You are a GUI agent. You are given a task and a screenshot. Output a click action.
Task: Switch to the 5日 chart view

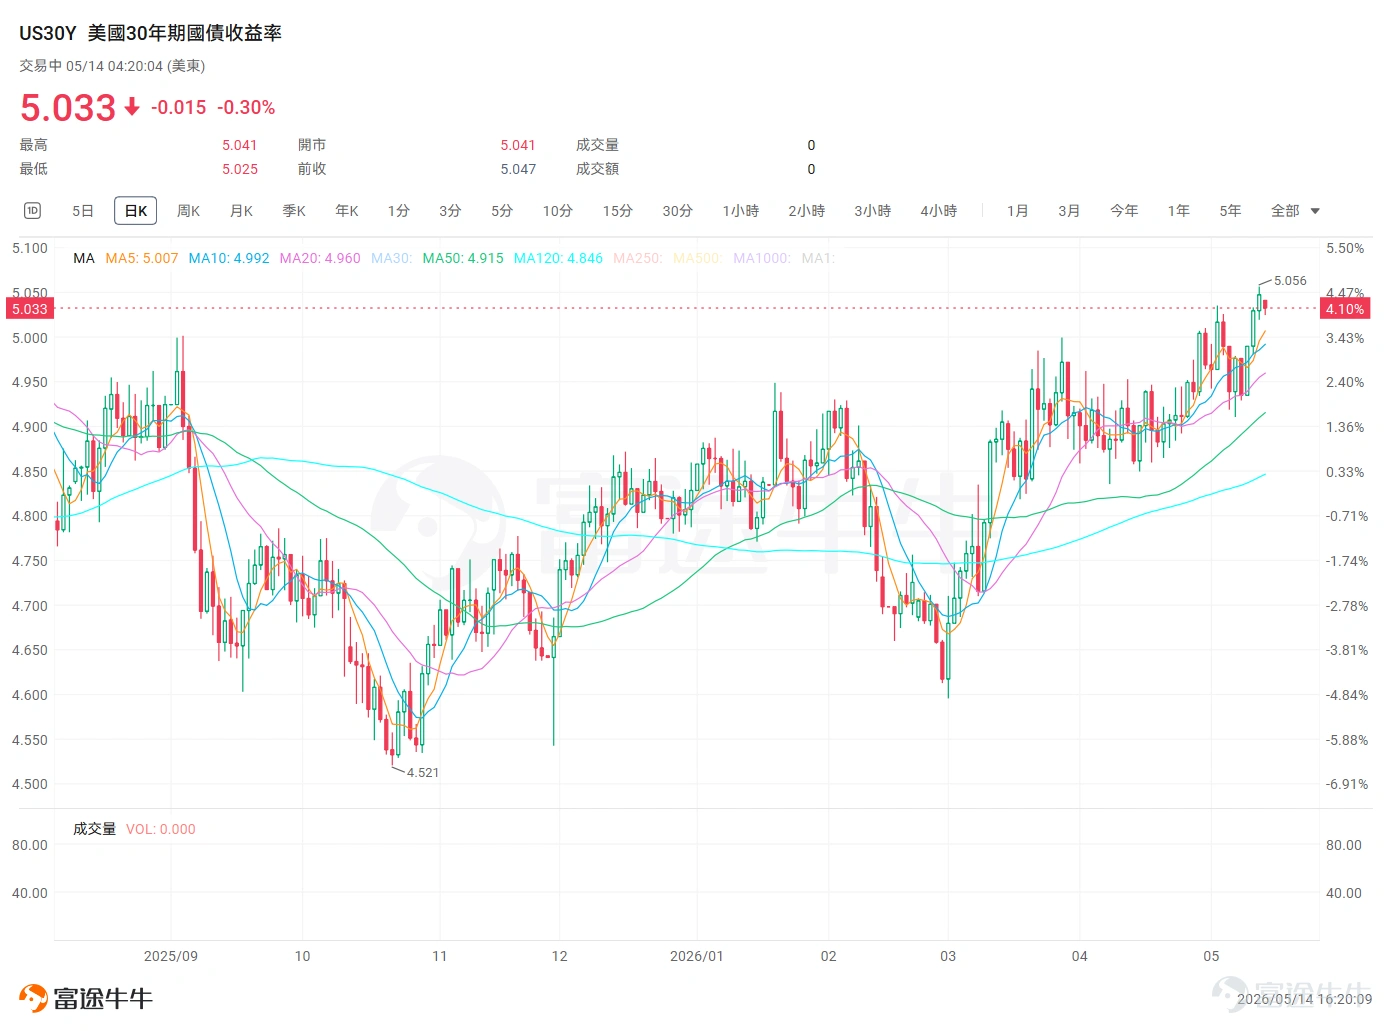[x=83, y=211]
